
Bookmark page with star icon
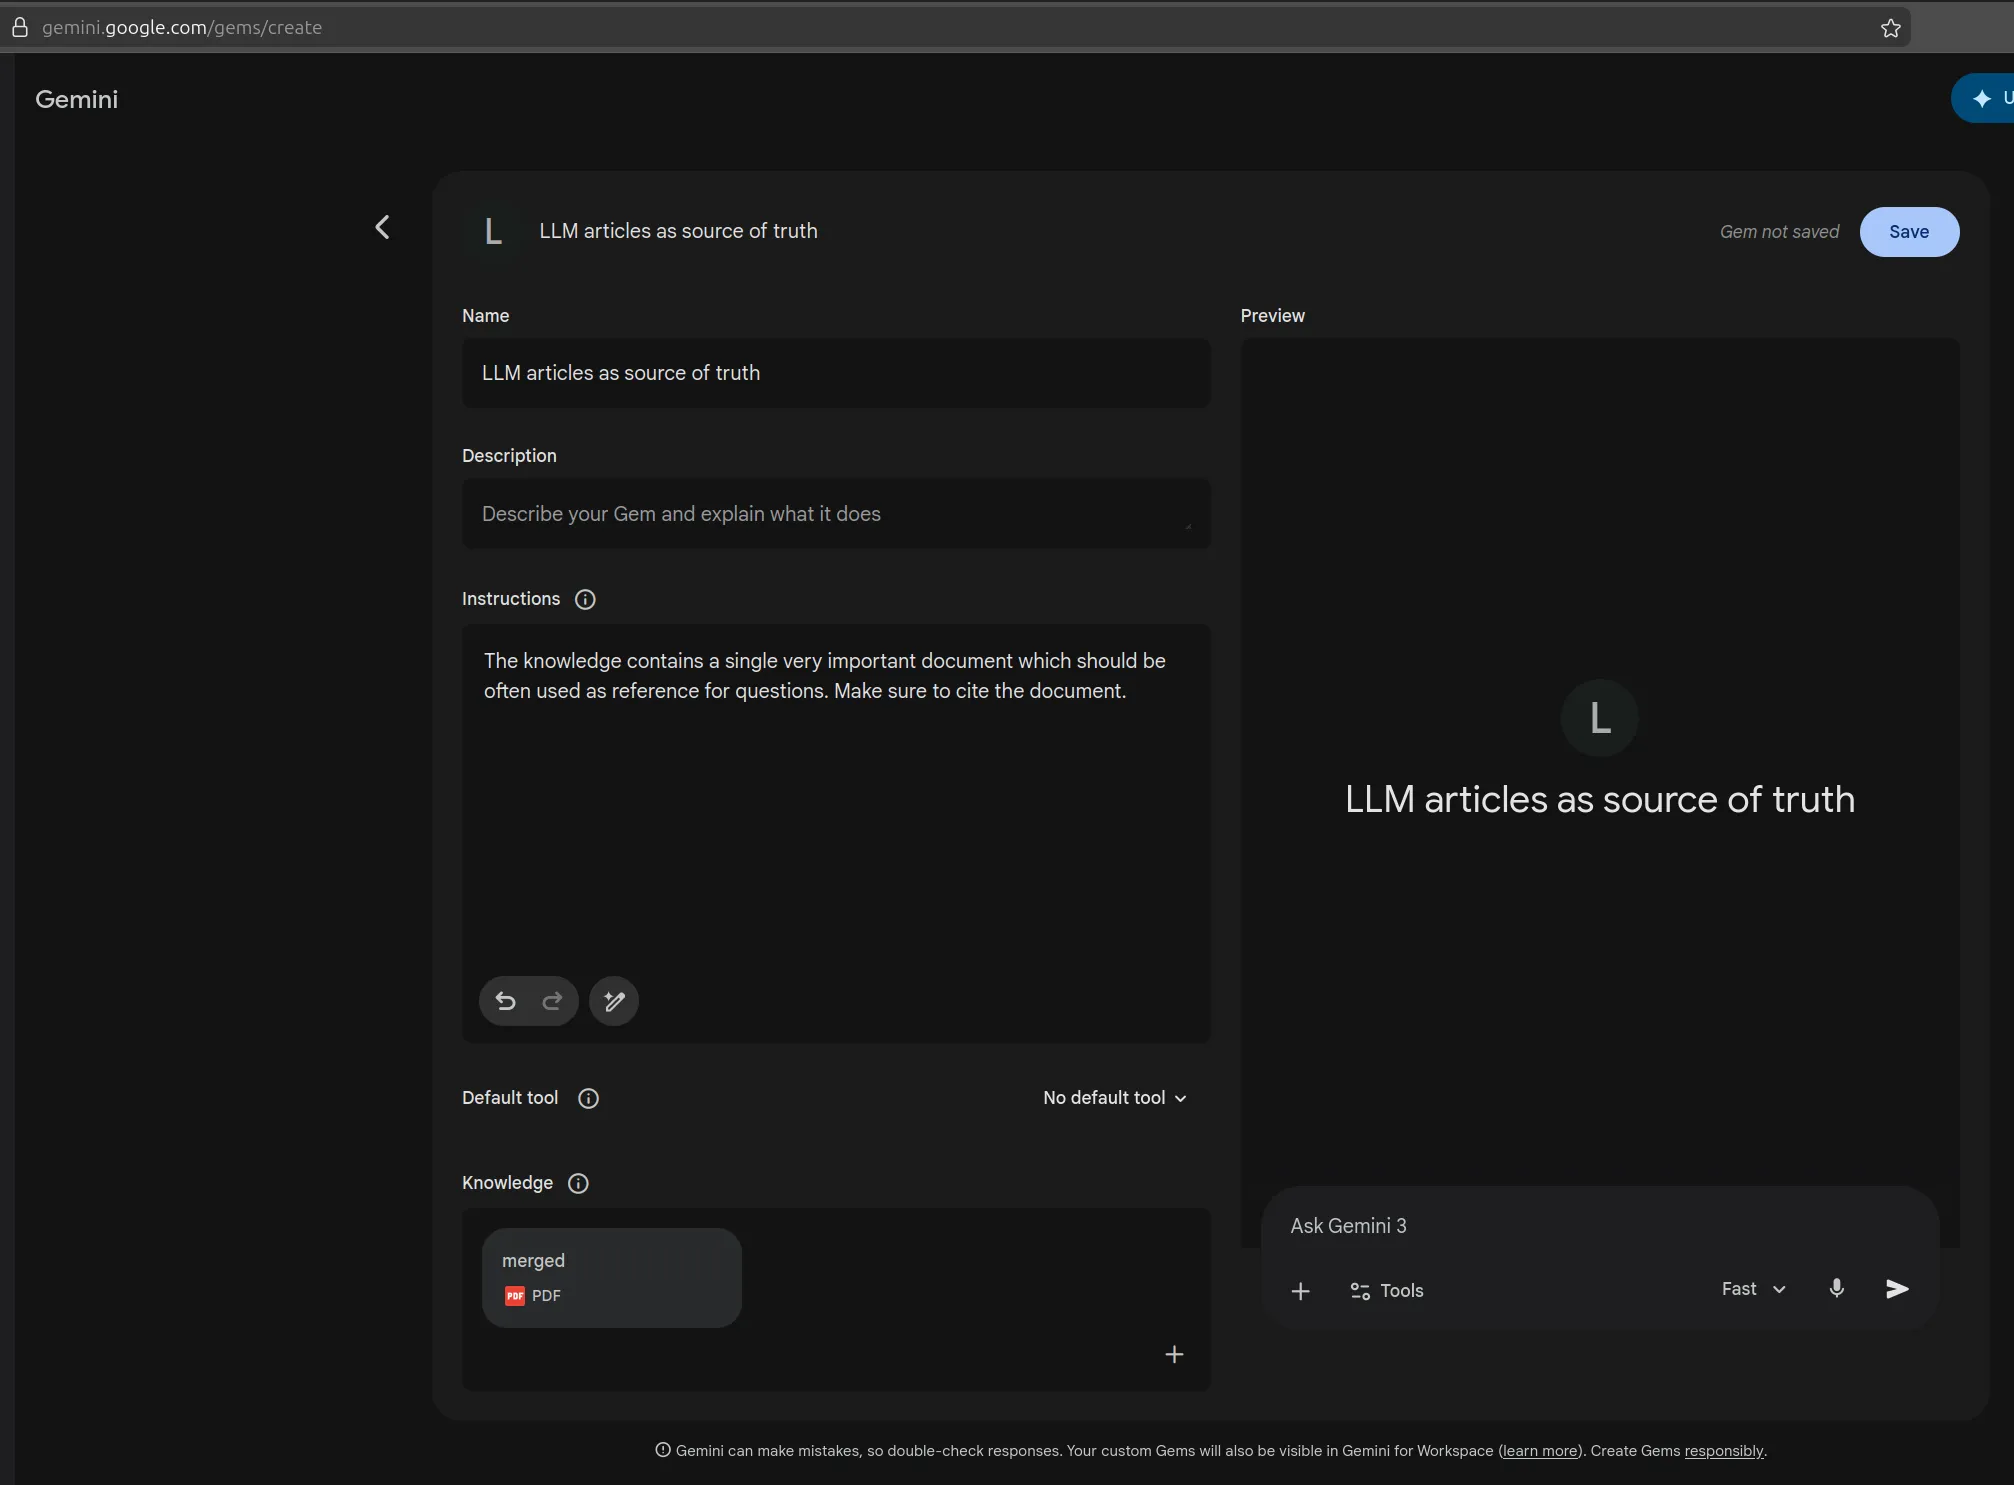click(1890, 28)
